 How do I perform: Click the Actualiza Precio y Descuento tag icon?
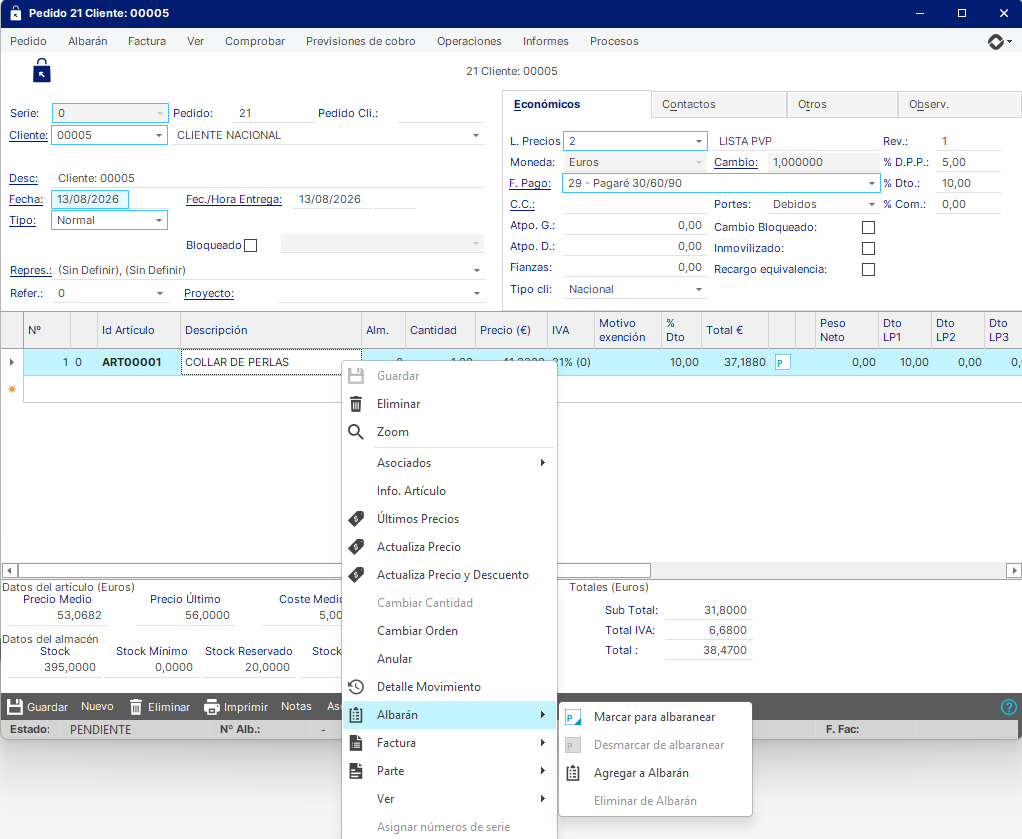(x=356, y=575)
